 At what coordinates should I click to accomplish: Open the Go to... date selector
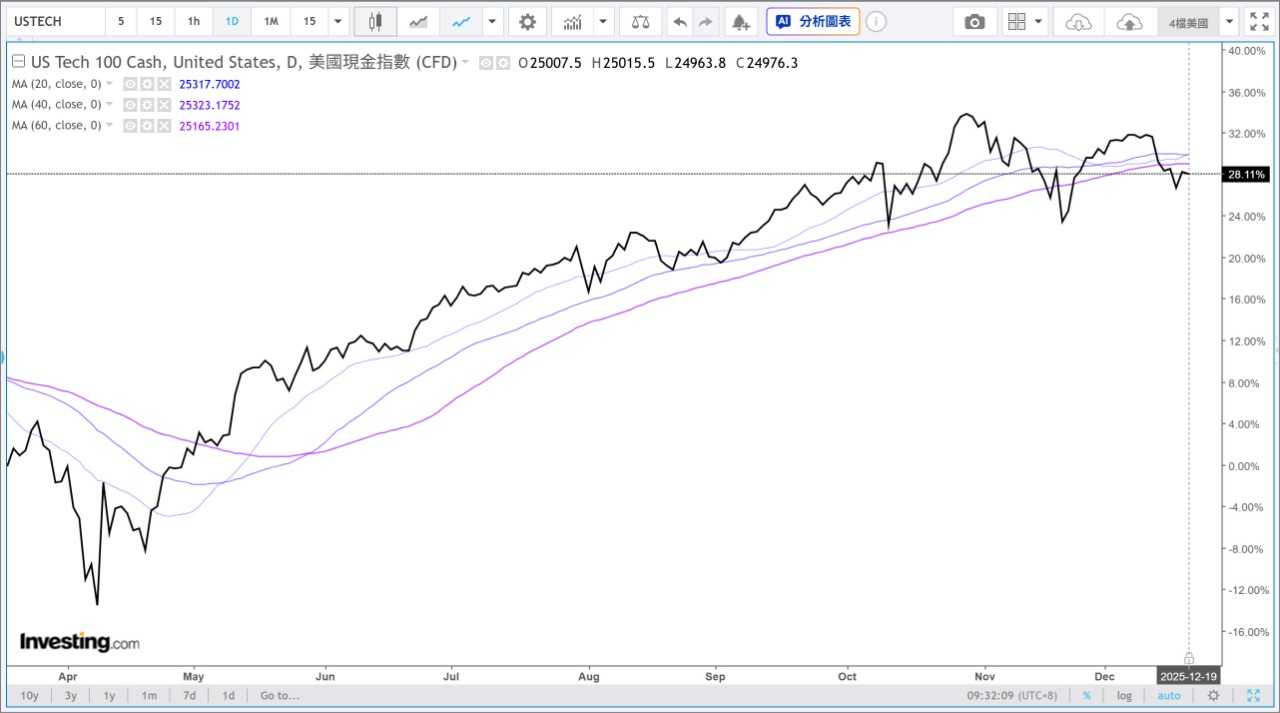click(x=280, y=695)
